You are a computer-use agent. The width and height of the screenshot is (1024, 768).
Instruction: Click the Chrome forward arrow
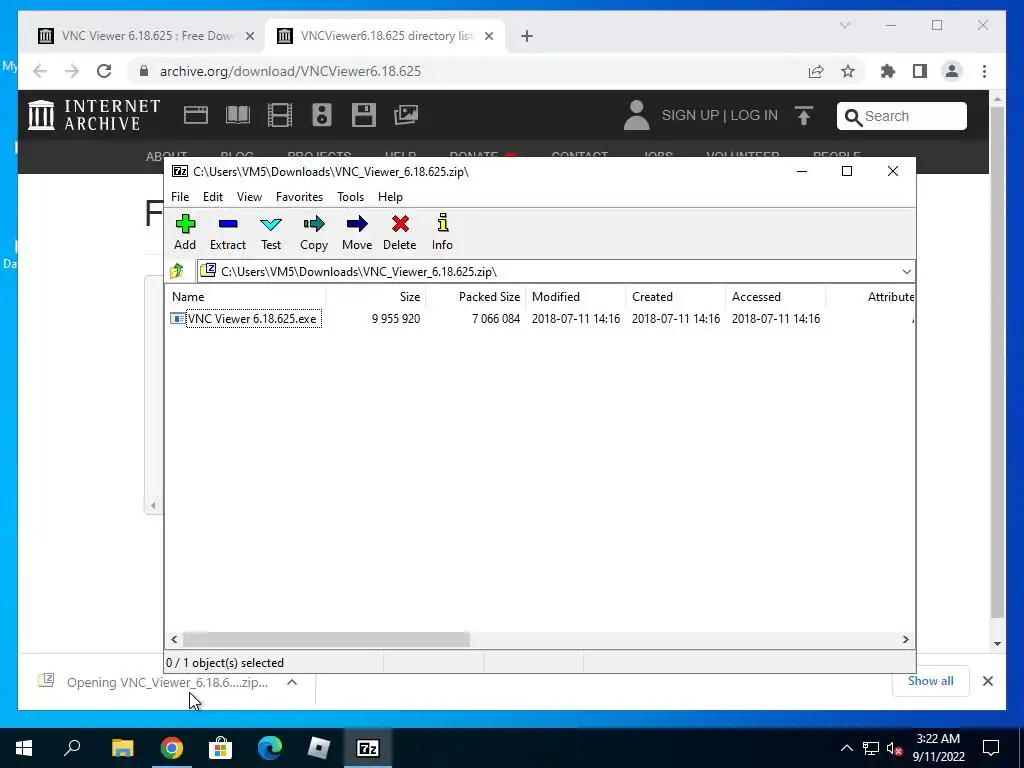tap(72, 71)
